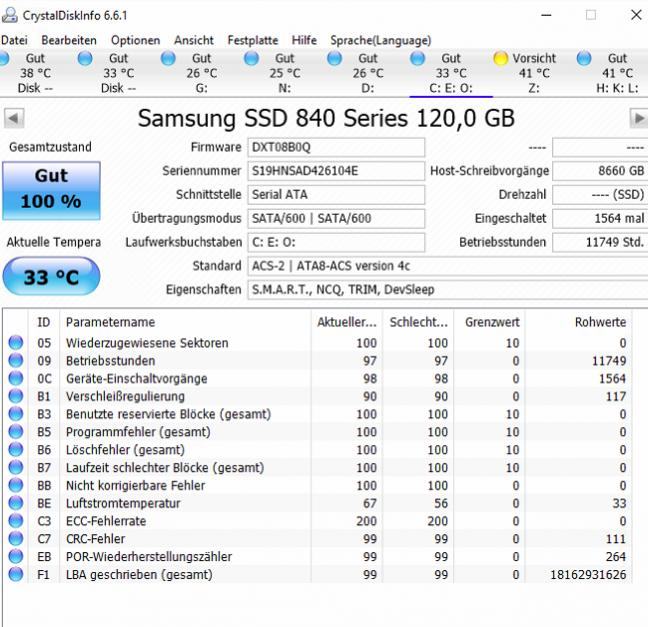Click the Parametername column header
This screenshot has width=648, height=627.
pos(185,322)
